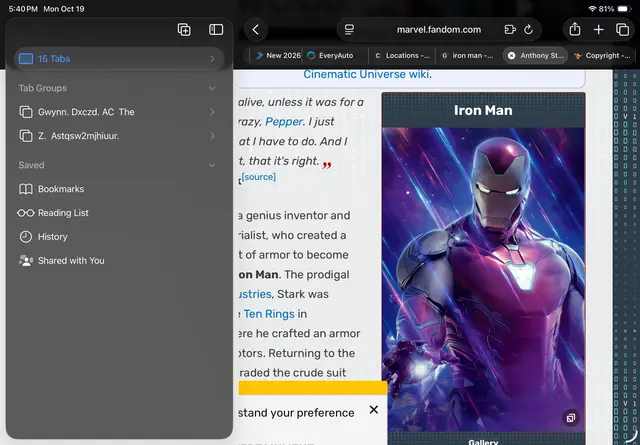Click the tab group icon beside Gwynn. Dxczd.
Screen dimensions: 640x445
pos(26,112)
